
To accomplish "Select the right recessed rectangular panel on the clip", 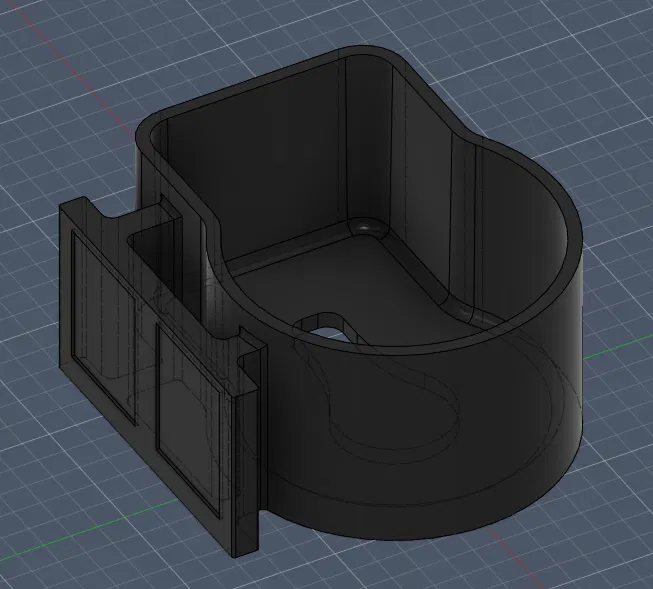I will pos(188,420).
